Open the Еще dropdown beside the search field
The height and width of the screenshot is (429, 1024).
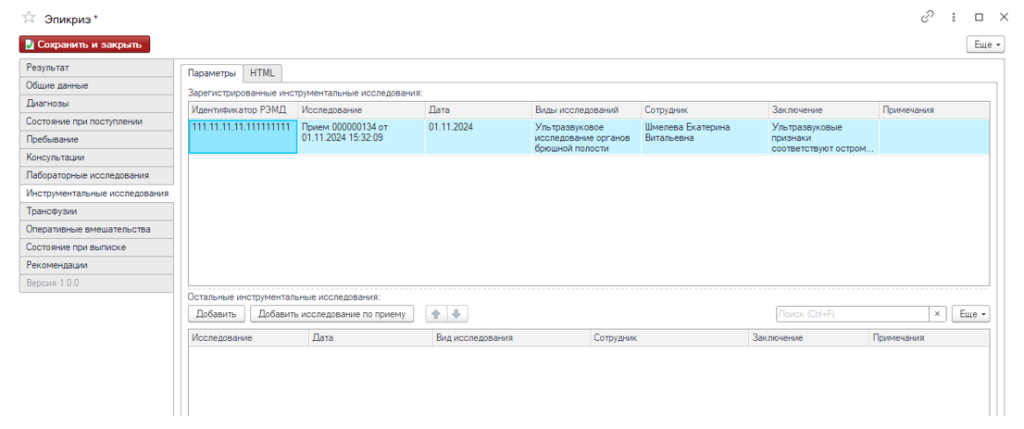click(x=971, y=314)
